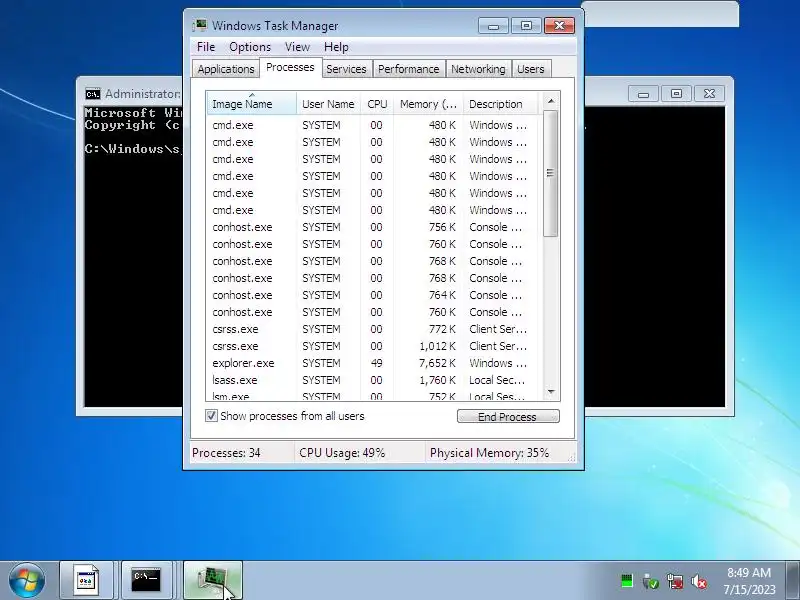800x600 pixels.
Task: Click CPU Usage: 49% in status bar
Action: coord(342,453)
